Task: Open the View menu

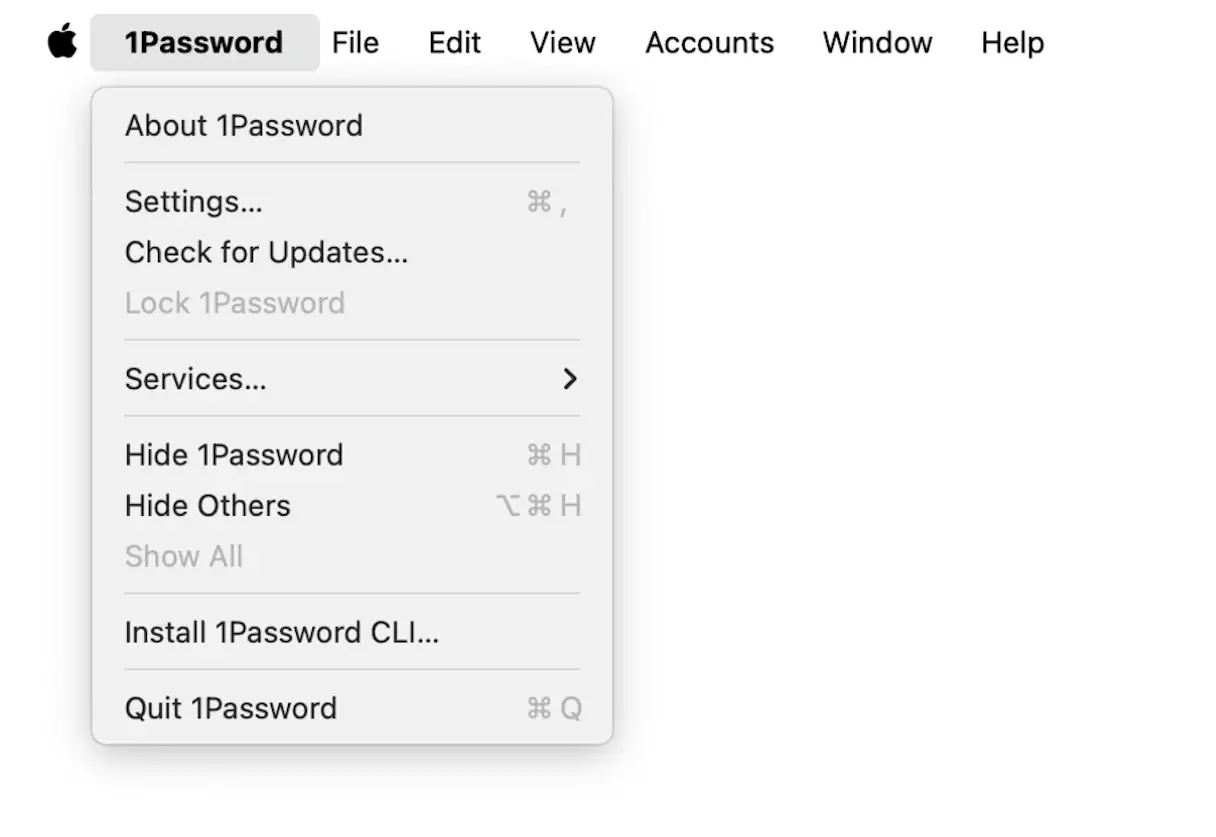Action: (x=563, y=42)
